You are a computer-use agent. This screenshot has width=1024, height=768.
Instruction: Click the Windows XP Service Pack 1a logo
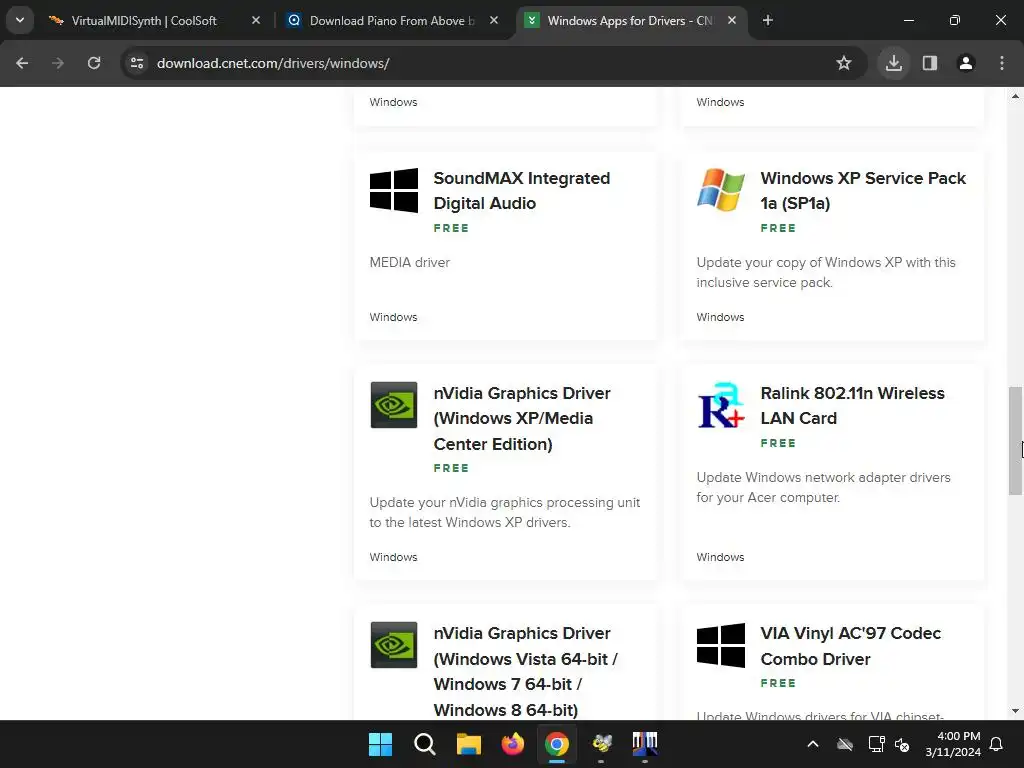(x=720, y=190)
